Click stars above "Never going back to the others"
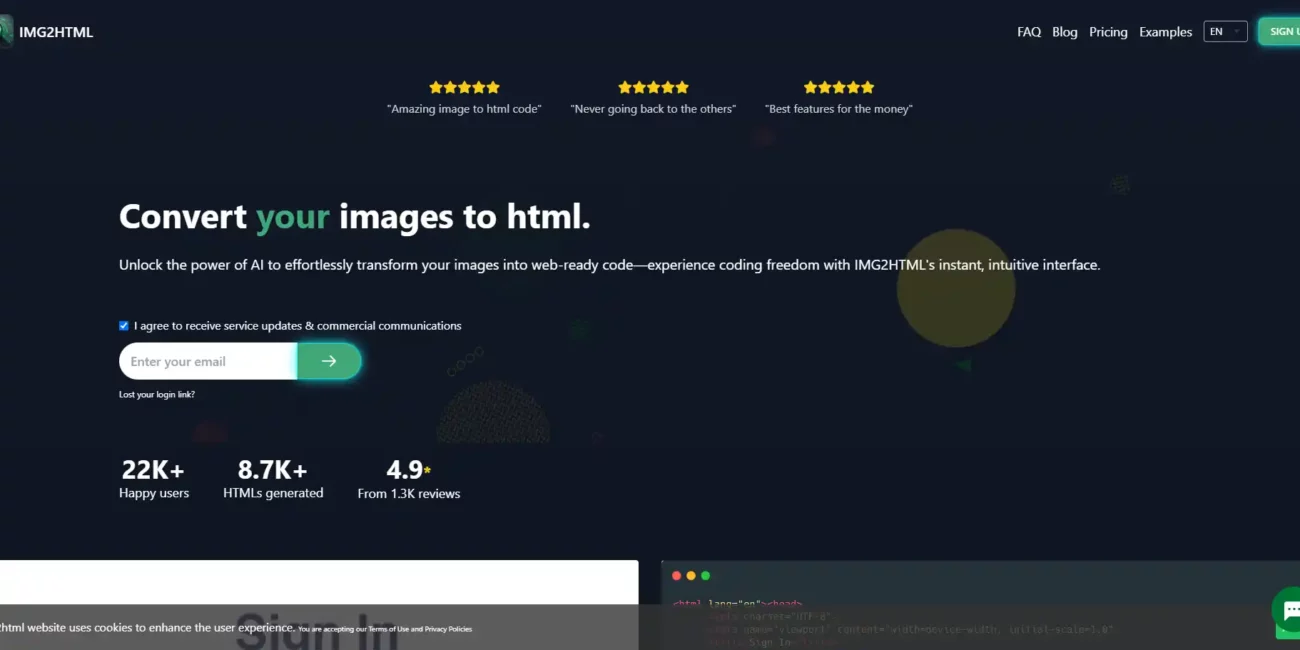This screenshot has height=650, width=1300. (653, 88)
